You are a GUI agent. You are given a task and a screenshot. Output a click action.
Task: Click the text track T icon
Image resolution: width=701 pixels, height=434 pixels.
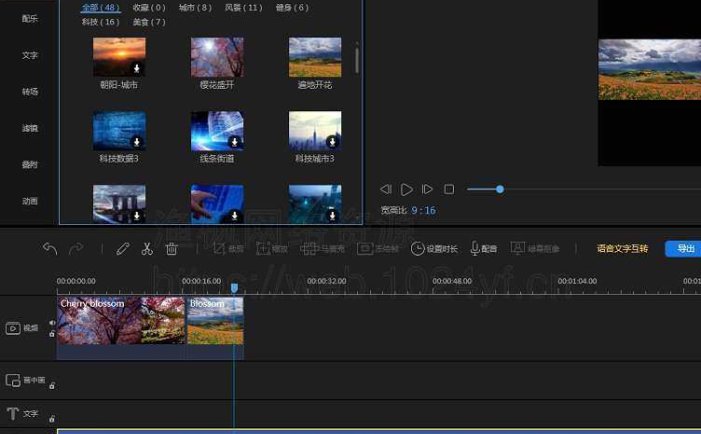[13, 413]
